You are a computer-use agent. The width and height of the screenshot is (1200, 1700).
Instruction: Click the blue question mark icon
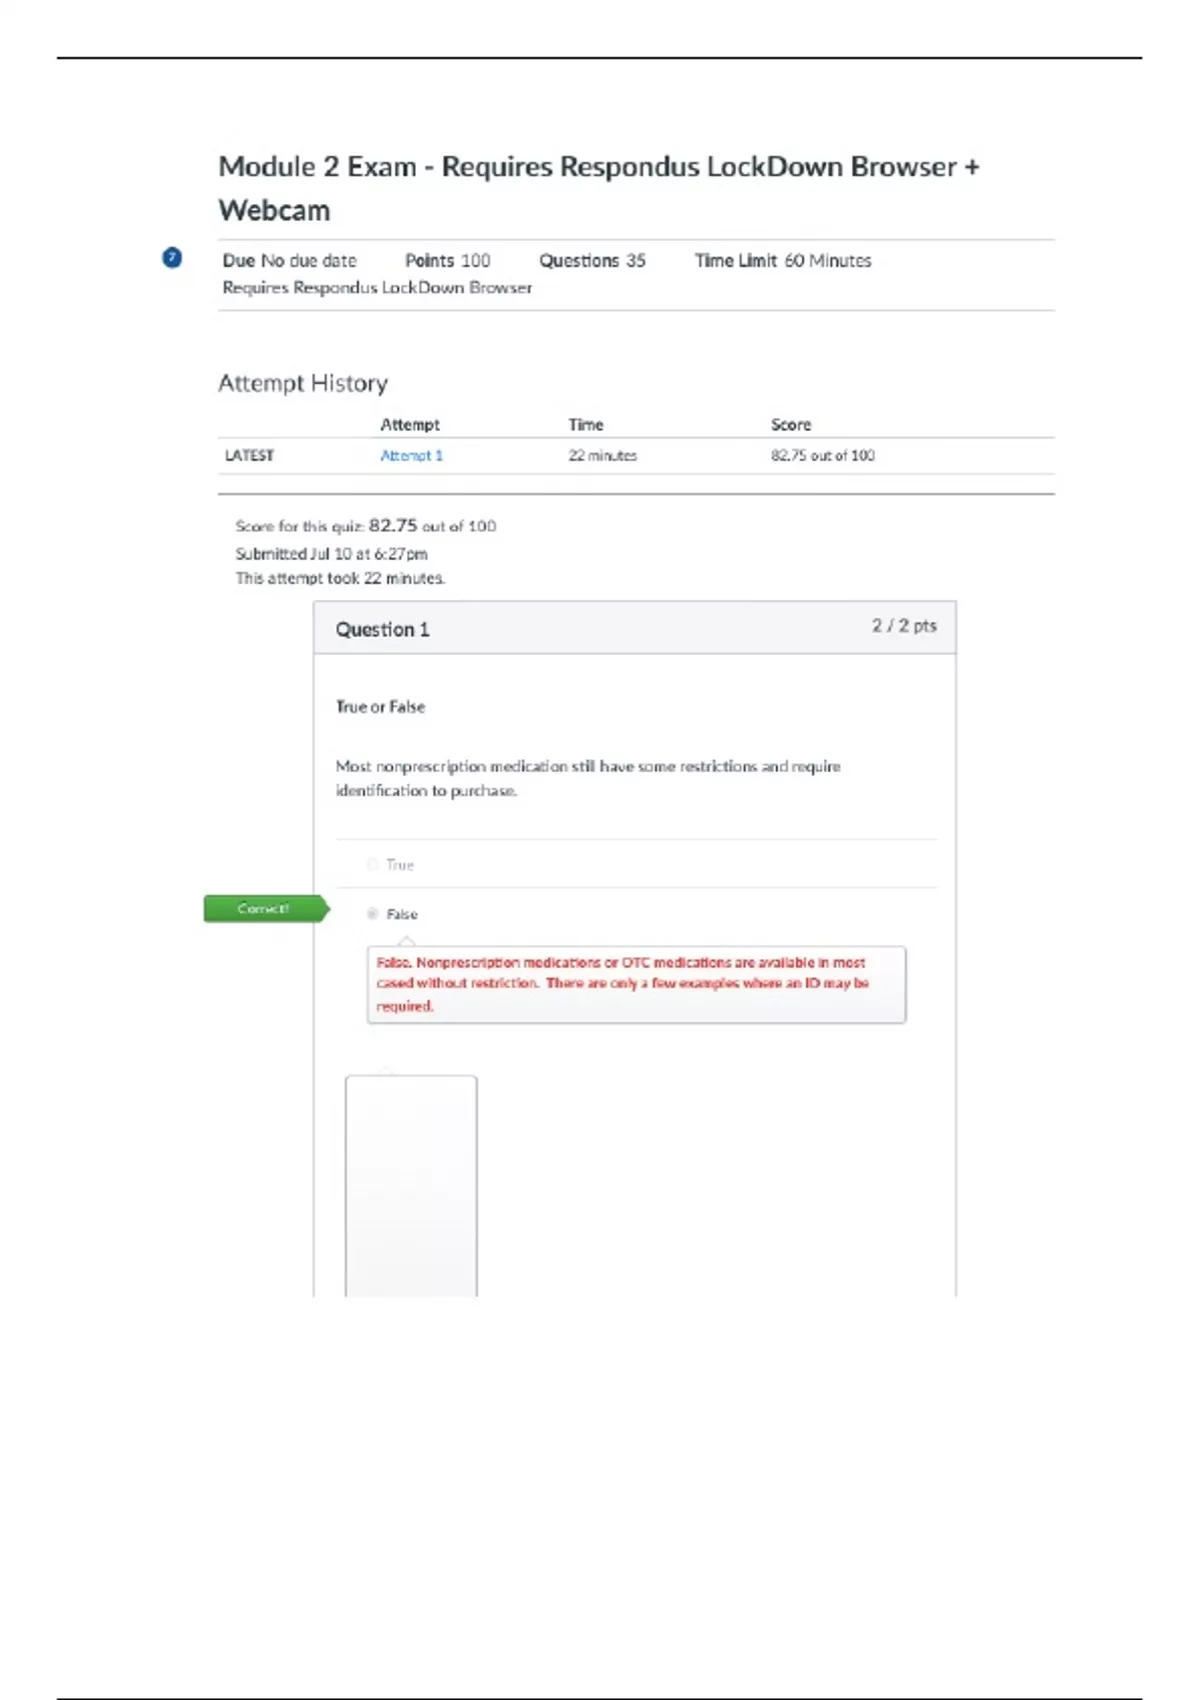tap(172, 258)
